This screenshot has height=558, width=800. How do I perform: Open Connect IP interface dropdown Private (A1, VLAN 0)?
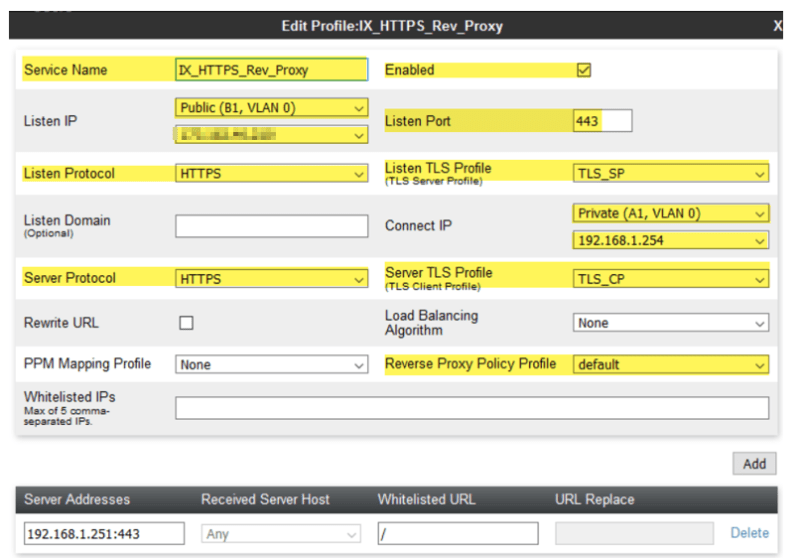(670, 213)
